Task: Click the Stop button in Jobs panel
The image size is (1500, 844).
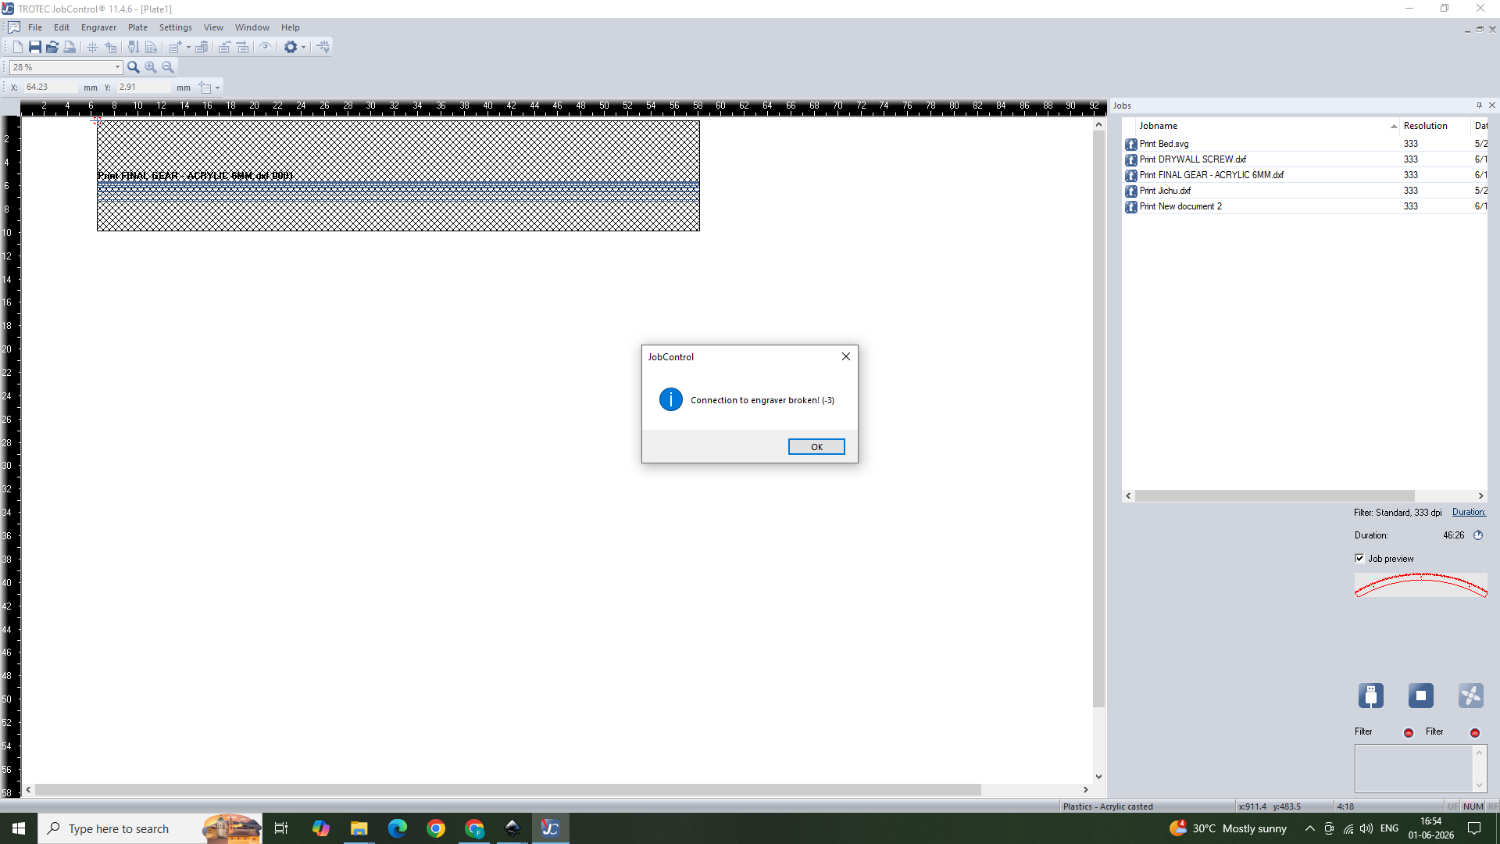Action: pos(1421,695)
